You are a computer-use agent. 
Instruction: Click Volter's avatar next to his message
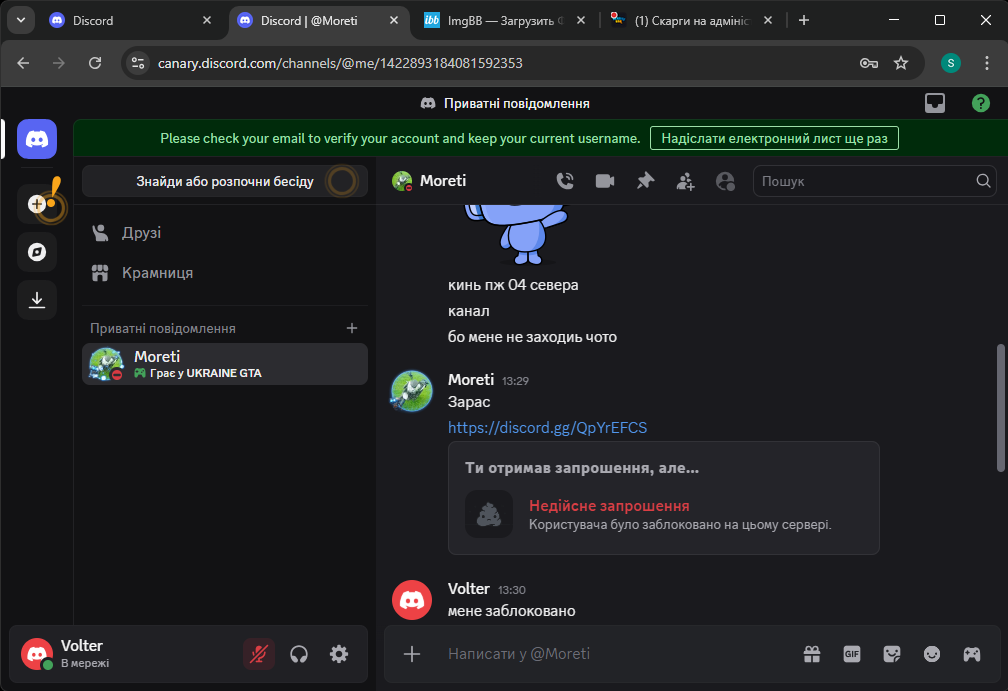412,600
